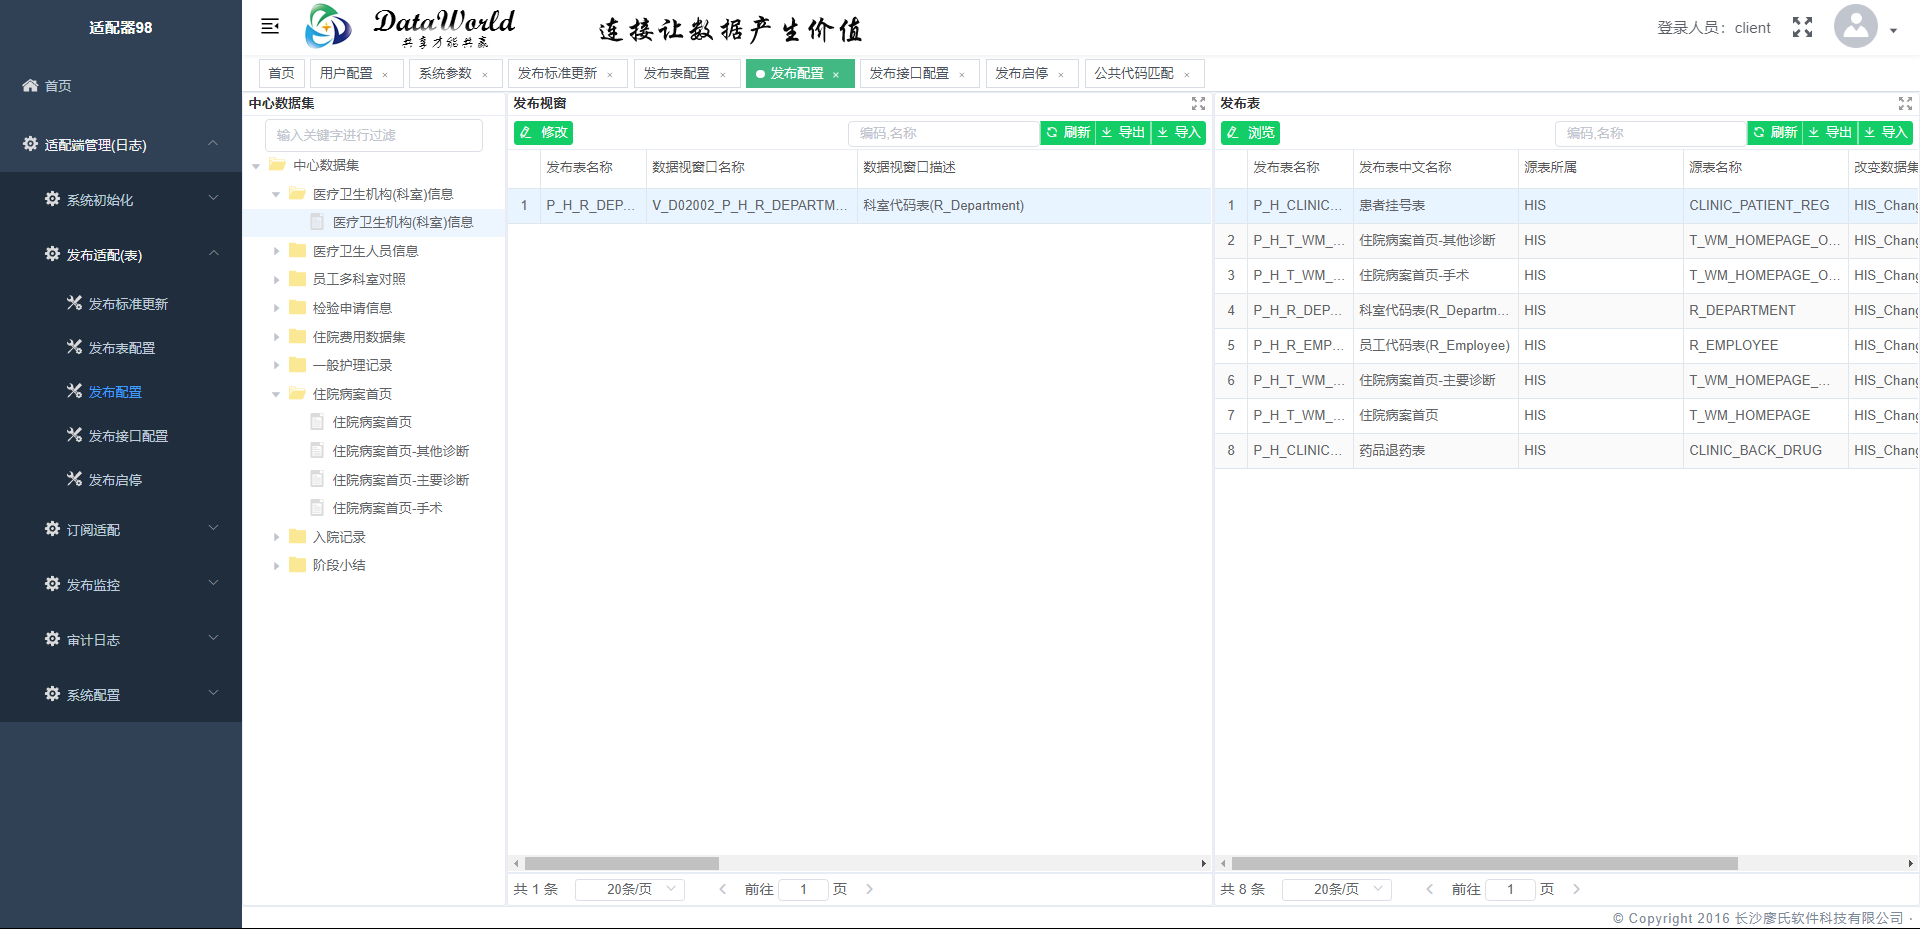
Task: Close the 用户配置 tab
Action: point(385,75)
